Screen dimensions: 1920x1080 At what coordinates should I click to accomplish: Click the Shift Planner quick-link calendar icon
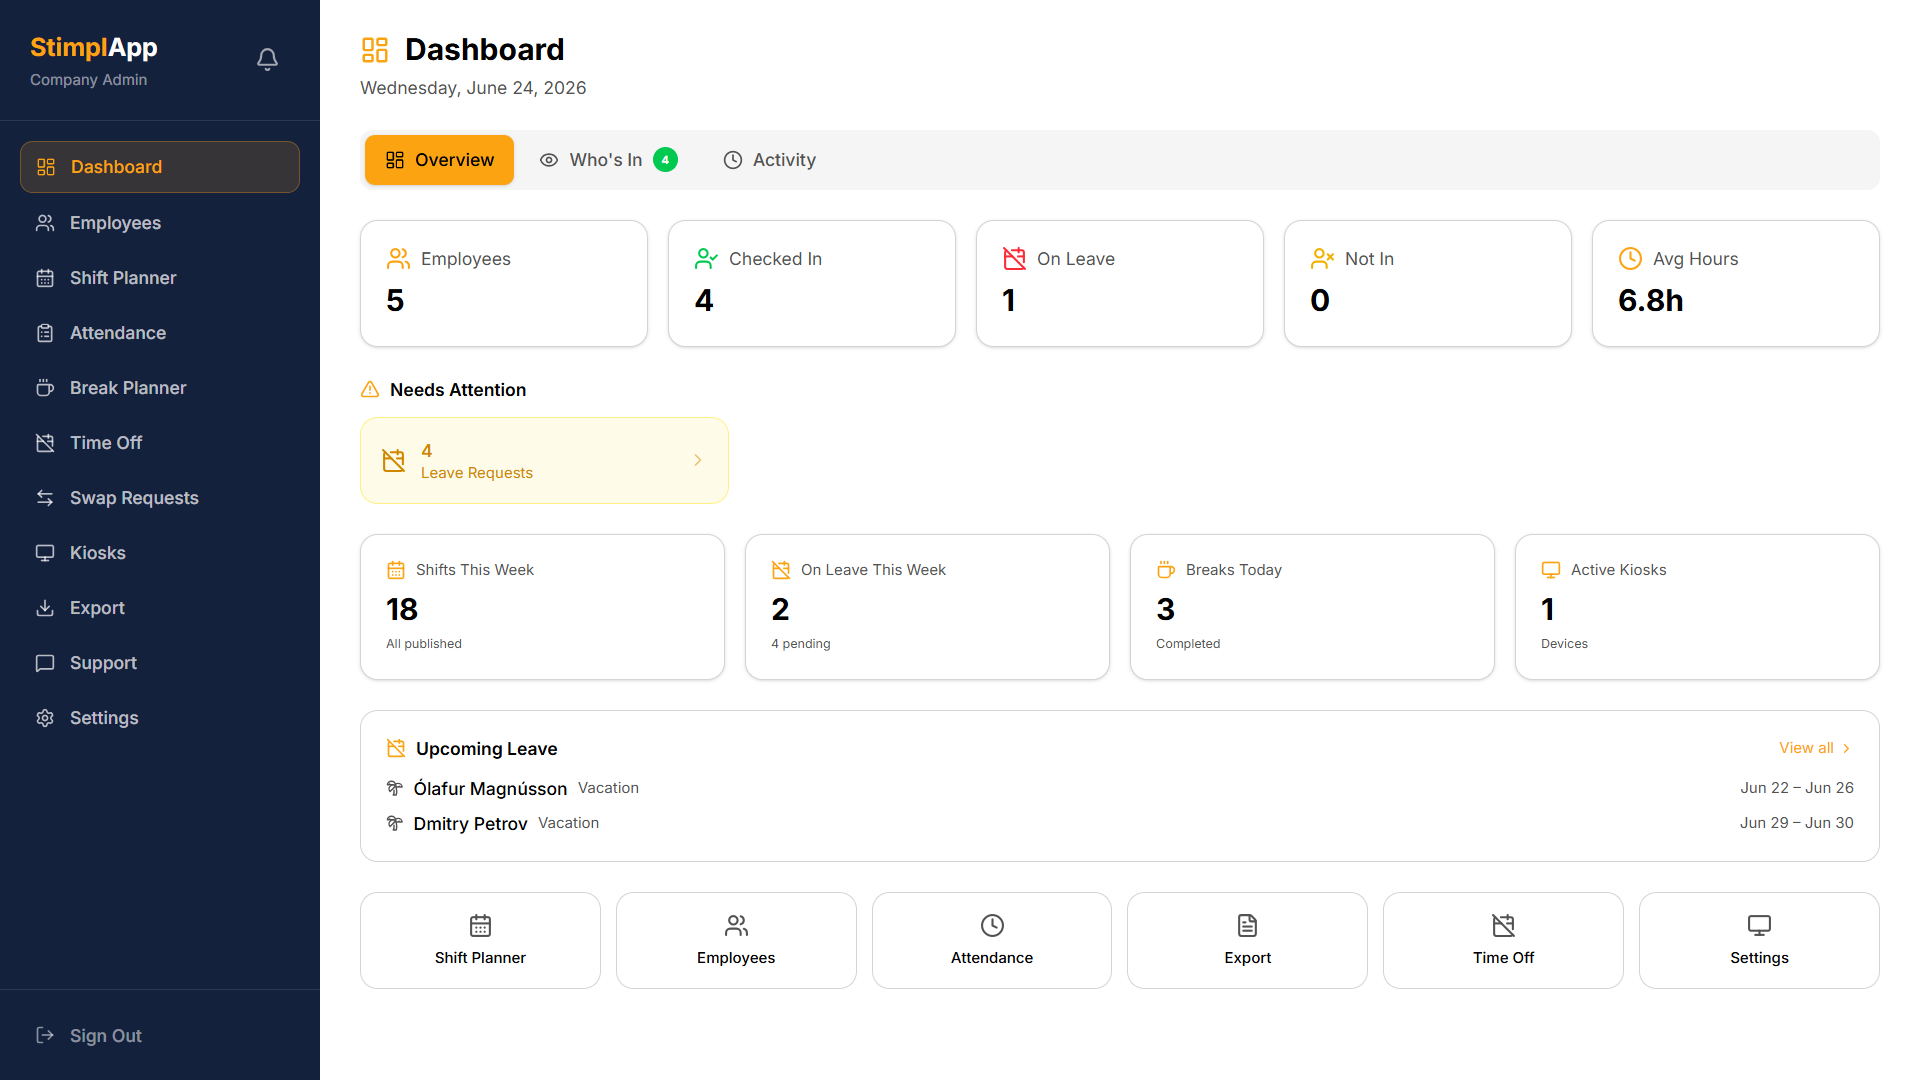pyautogui.click(x=480, y=925)
